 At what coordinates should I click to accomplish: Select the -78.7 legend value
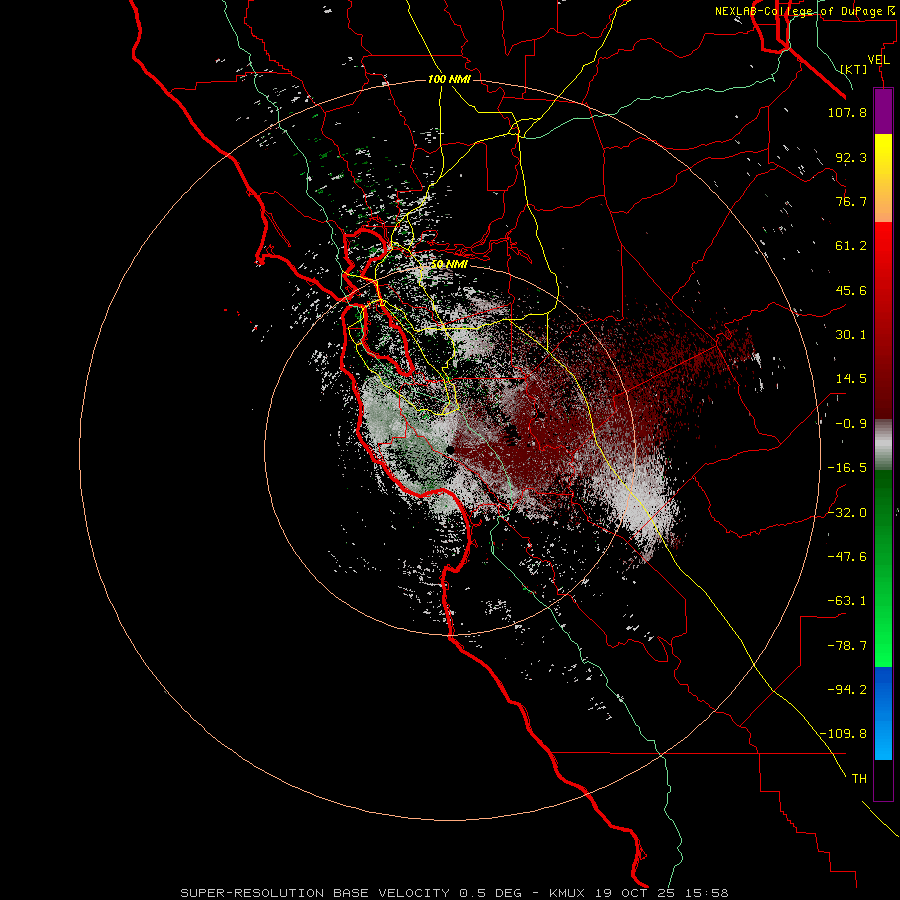(x=847, y=646)
